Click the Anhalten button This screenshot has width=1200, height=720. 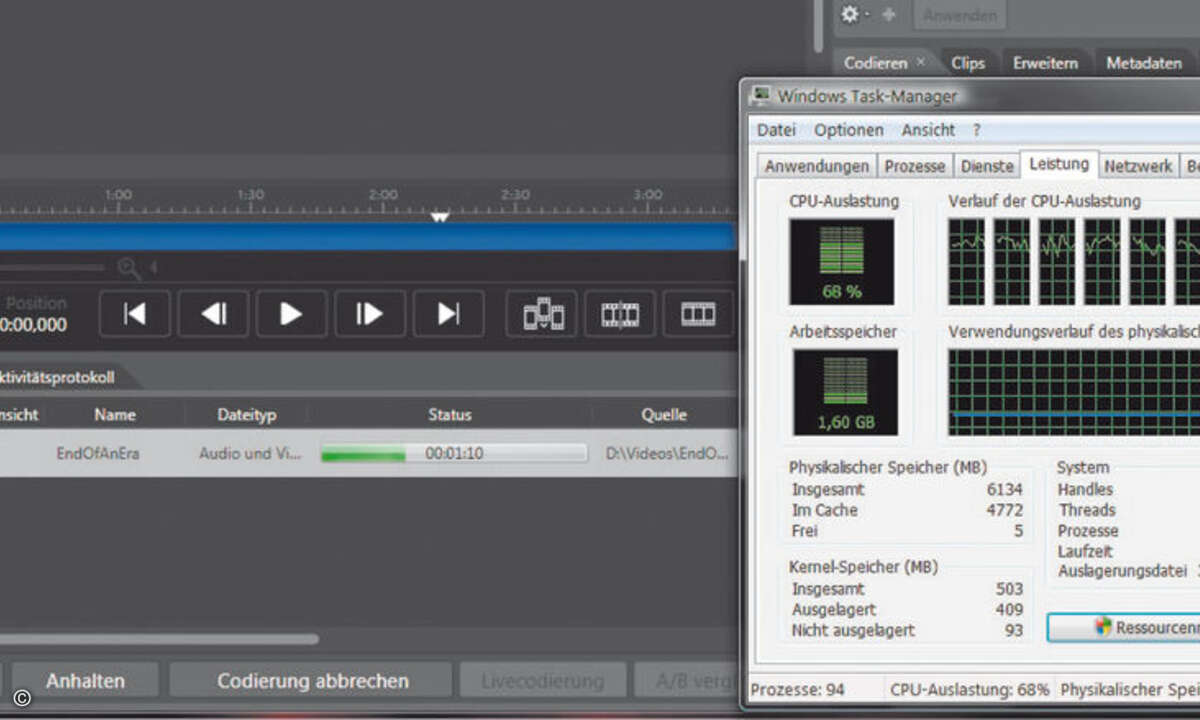(x=85, y=679)
